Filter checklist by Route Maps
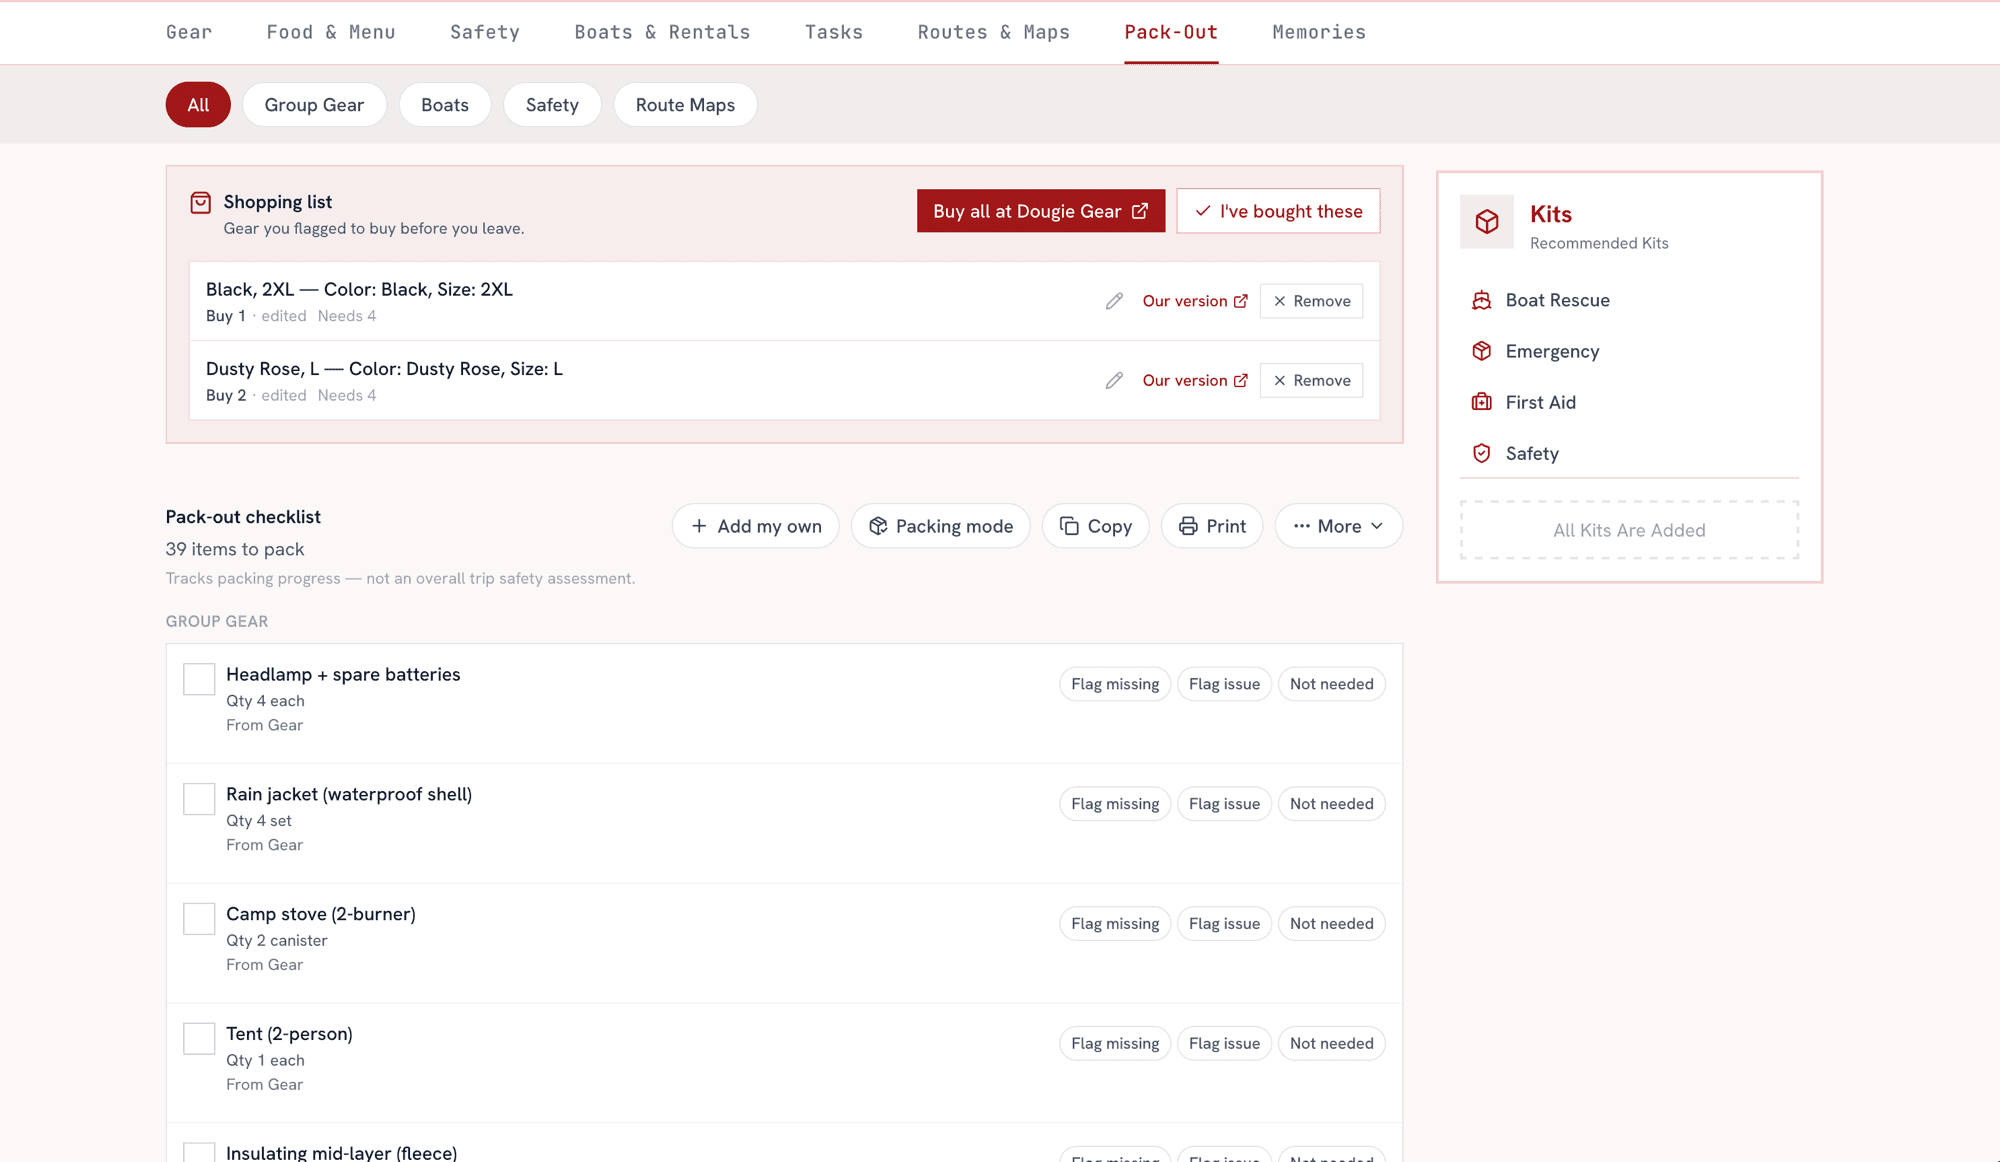The image size is (2000, 1162). (685, 105)
